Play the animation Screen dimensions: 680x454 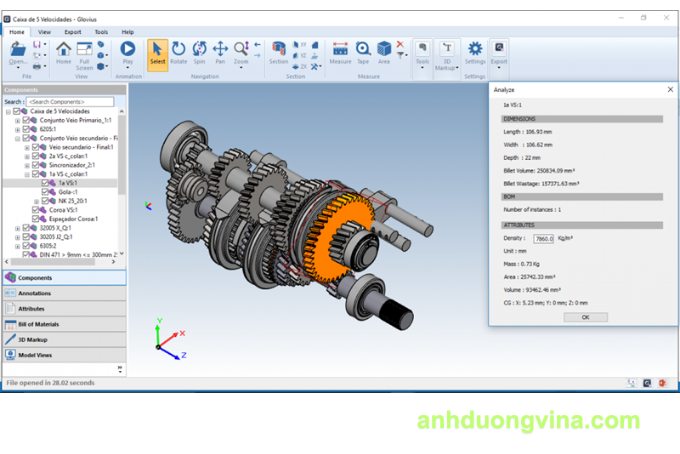coord(127,52)
